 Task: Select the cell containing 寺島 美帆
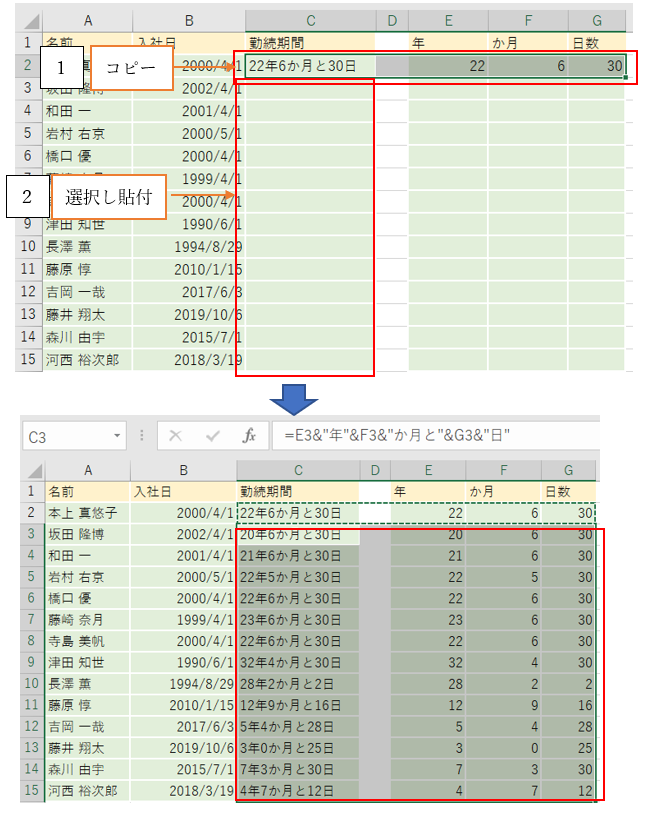pyautogui.click(x=88, y=640)
